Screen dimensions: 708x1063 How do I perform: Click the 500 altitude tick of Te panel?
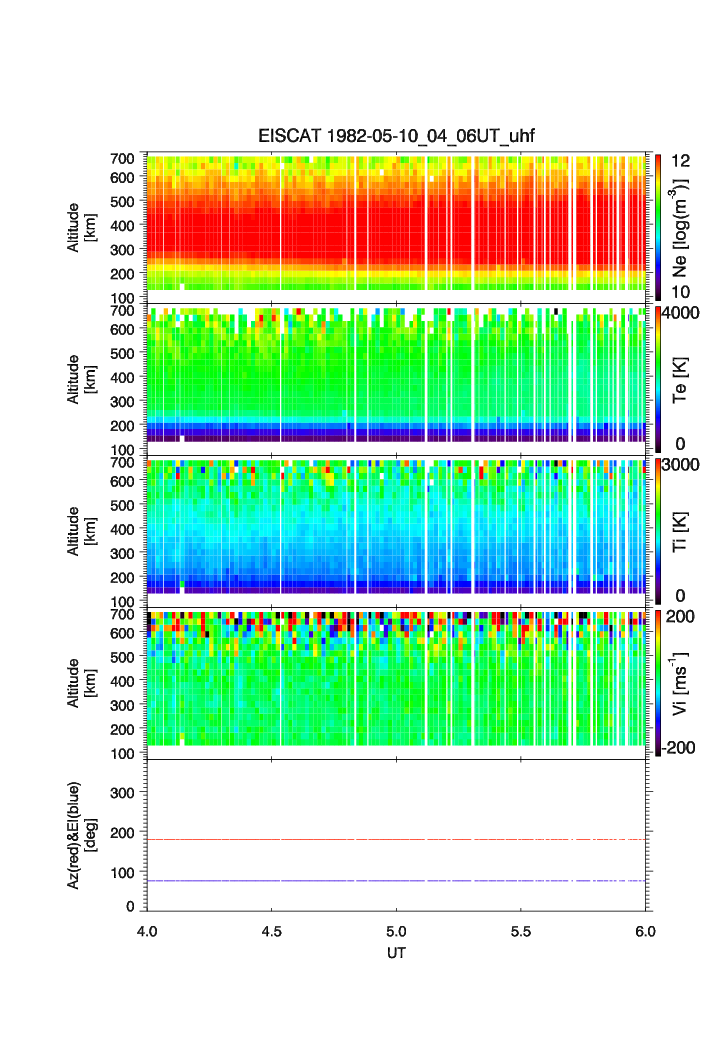(122, 353)
